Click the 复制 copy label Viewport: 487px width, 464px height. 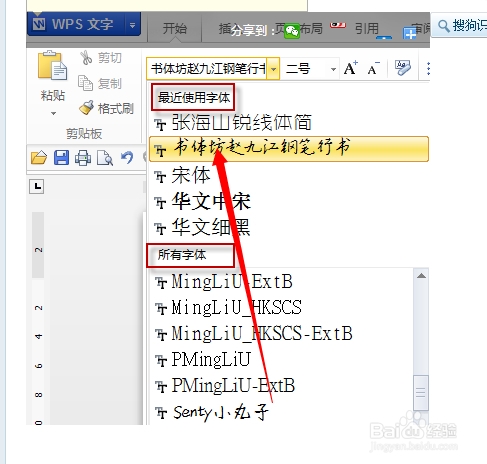[x=110, y=83]
